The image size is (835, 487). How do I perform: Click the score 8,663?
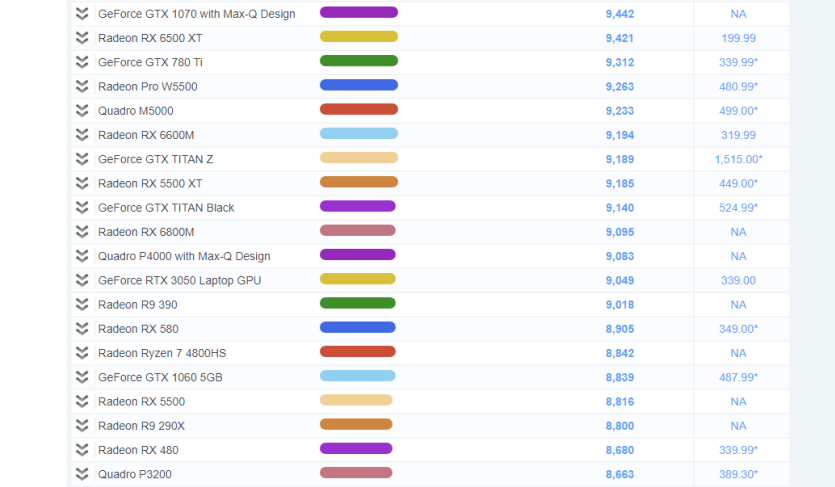[620, 474]
